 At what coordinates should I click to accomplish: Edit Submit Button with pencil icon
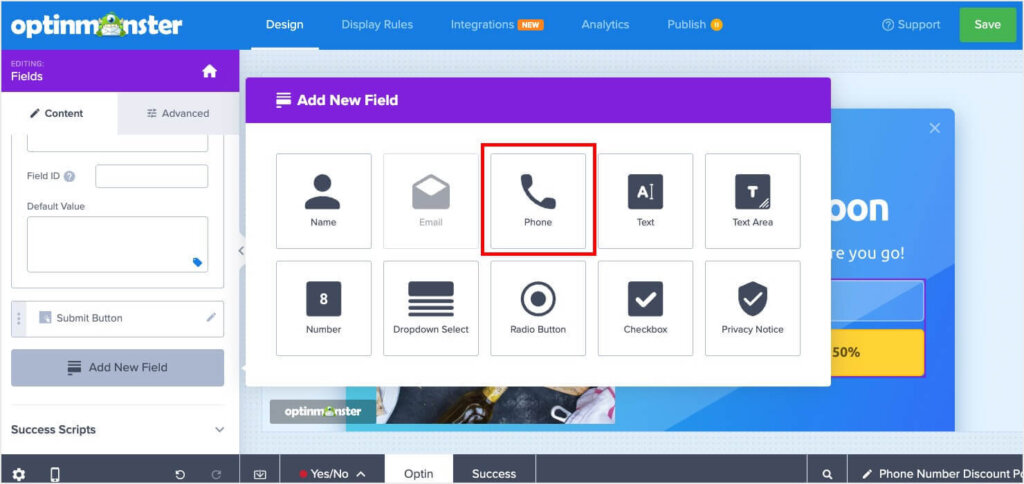coord(211,317)
